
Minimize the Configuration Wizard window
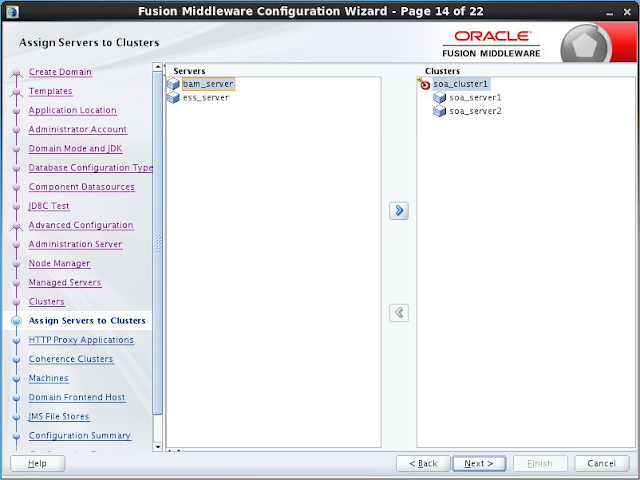tap(609, 12)
